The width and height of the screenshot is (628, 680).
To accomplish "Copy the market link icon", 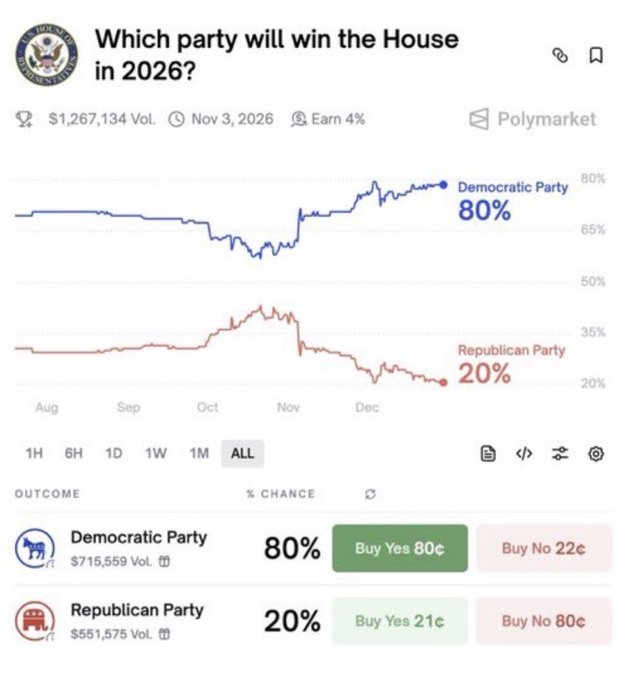I will (560, 56).
